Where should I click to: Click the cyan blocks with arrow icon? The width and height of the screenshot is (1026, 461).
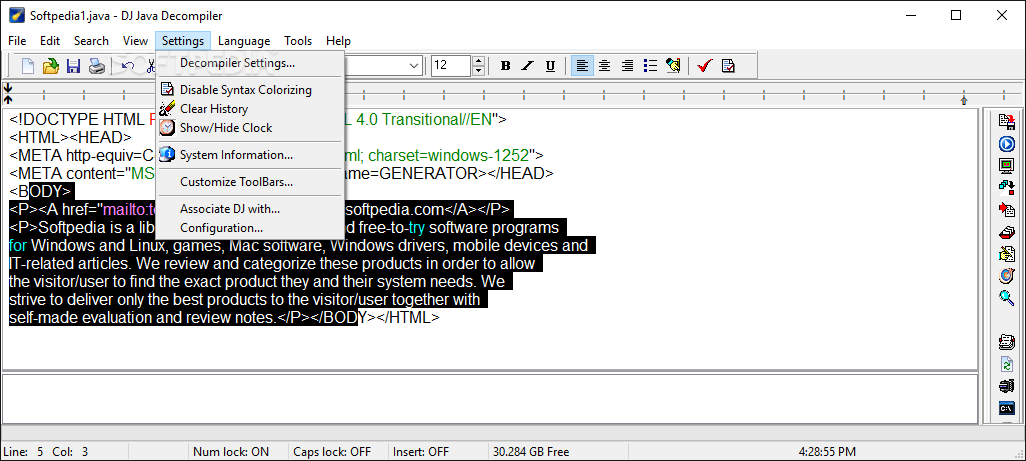1006,187
